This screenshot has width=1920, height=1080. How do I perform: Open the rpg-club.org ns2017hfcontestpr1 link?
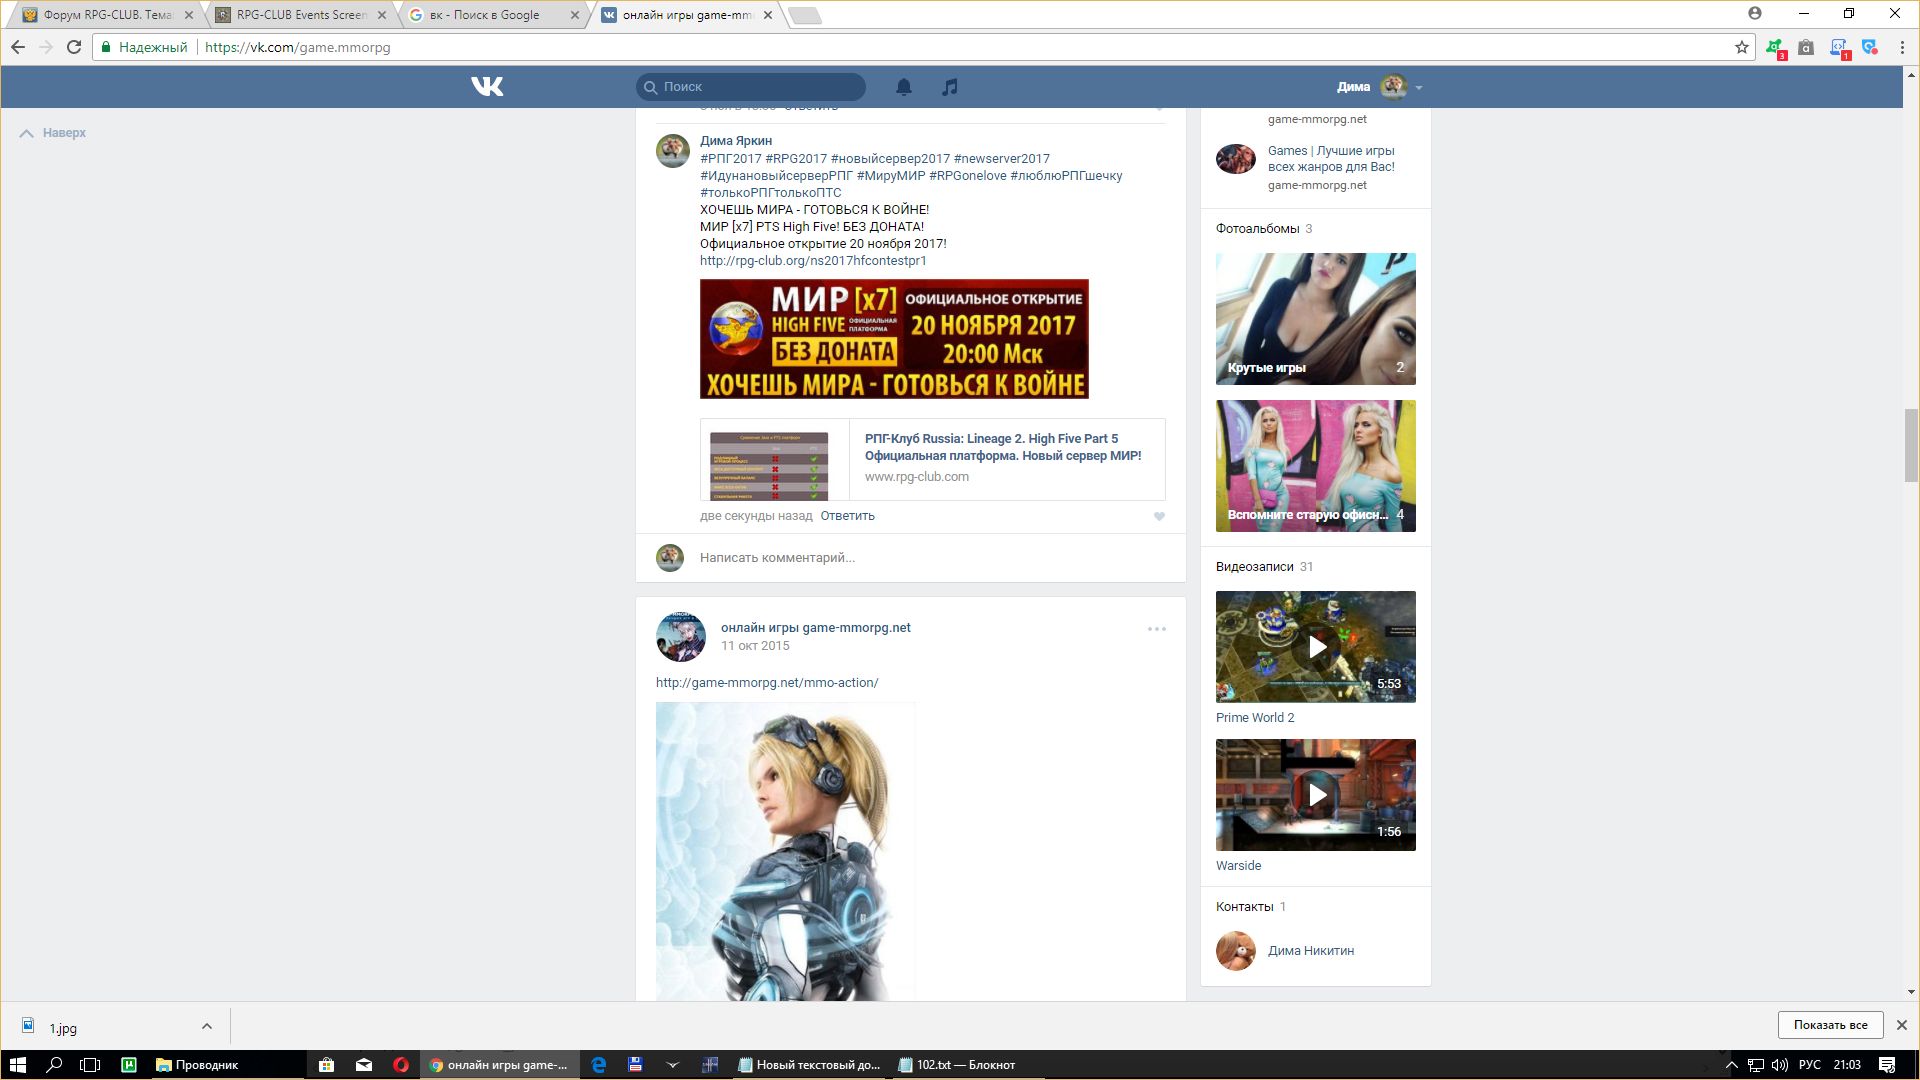click(x=813, y=261)
